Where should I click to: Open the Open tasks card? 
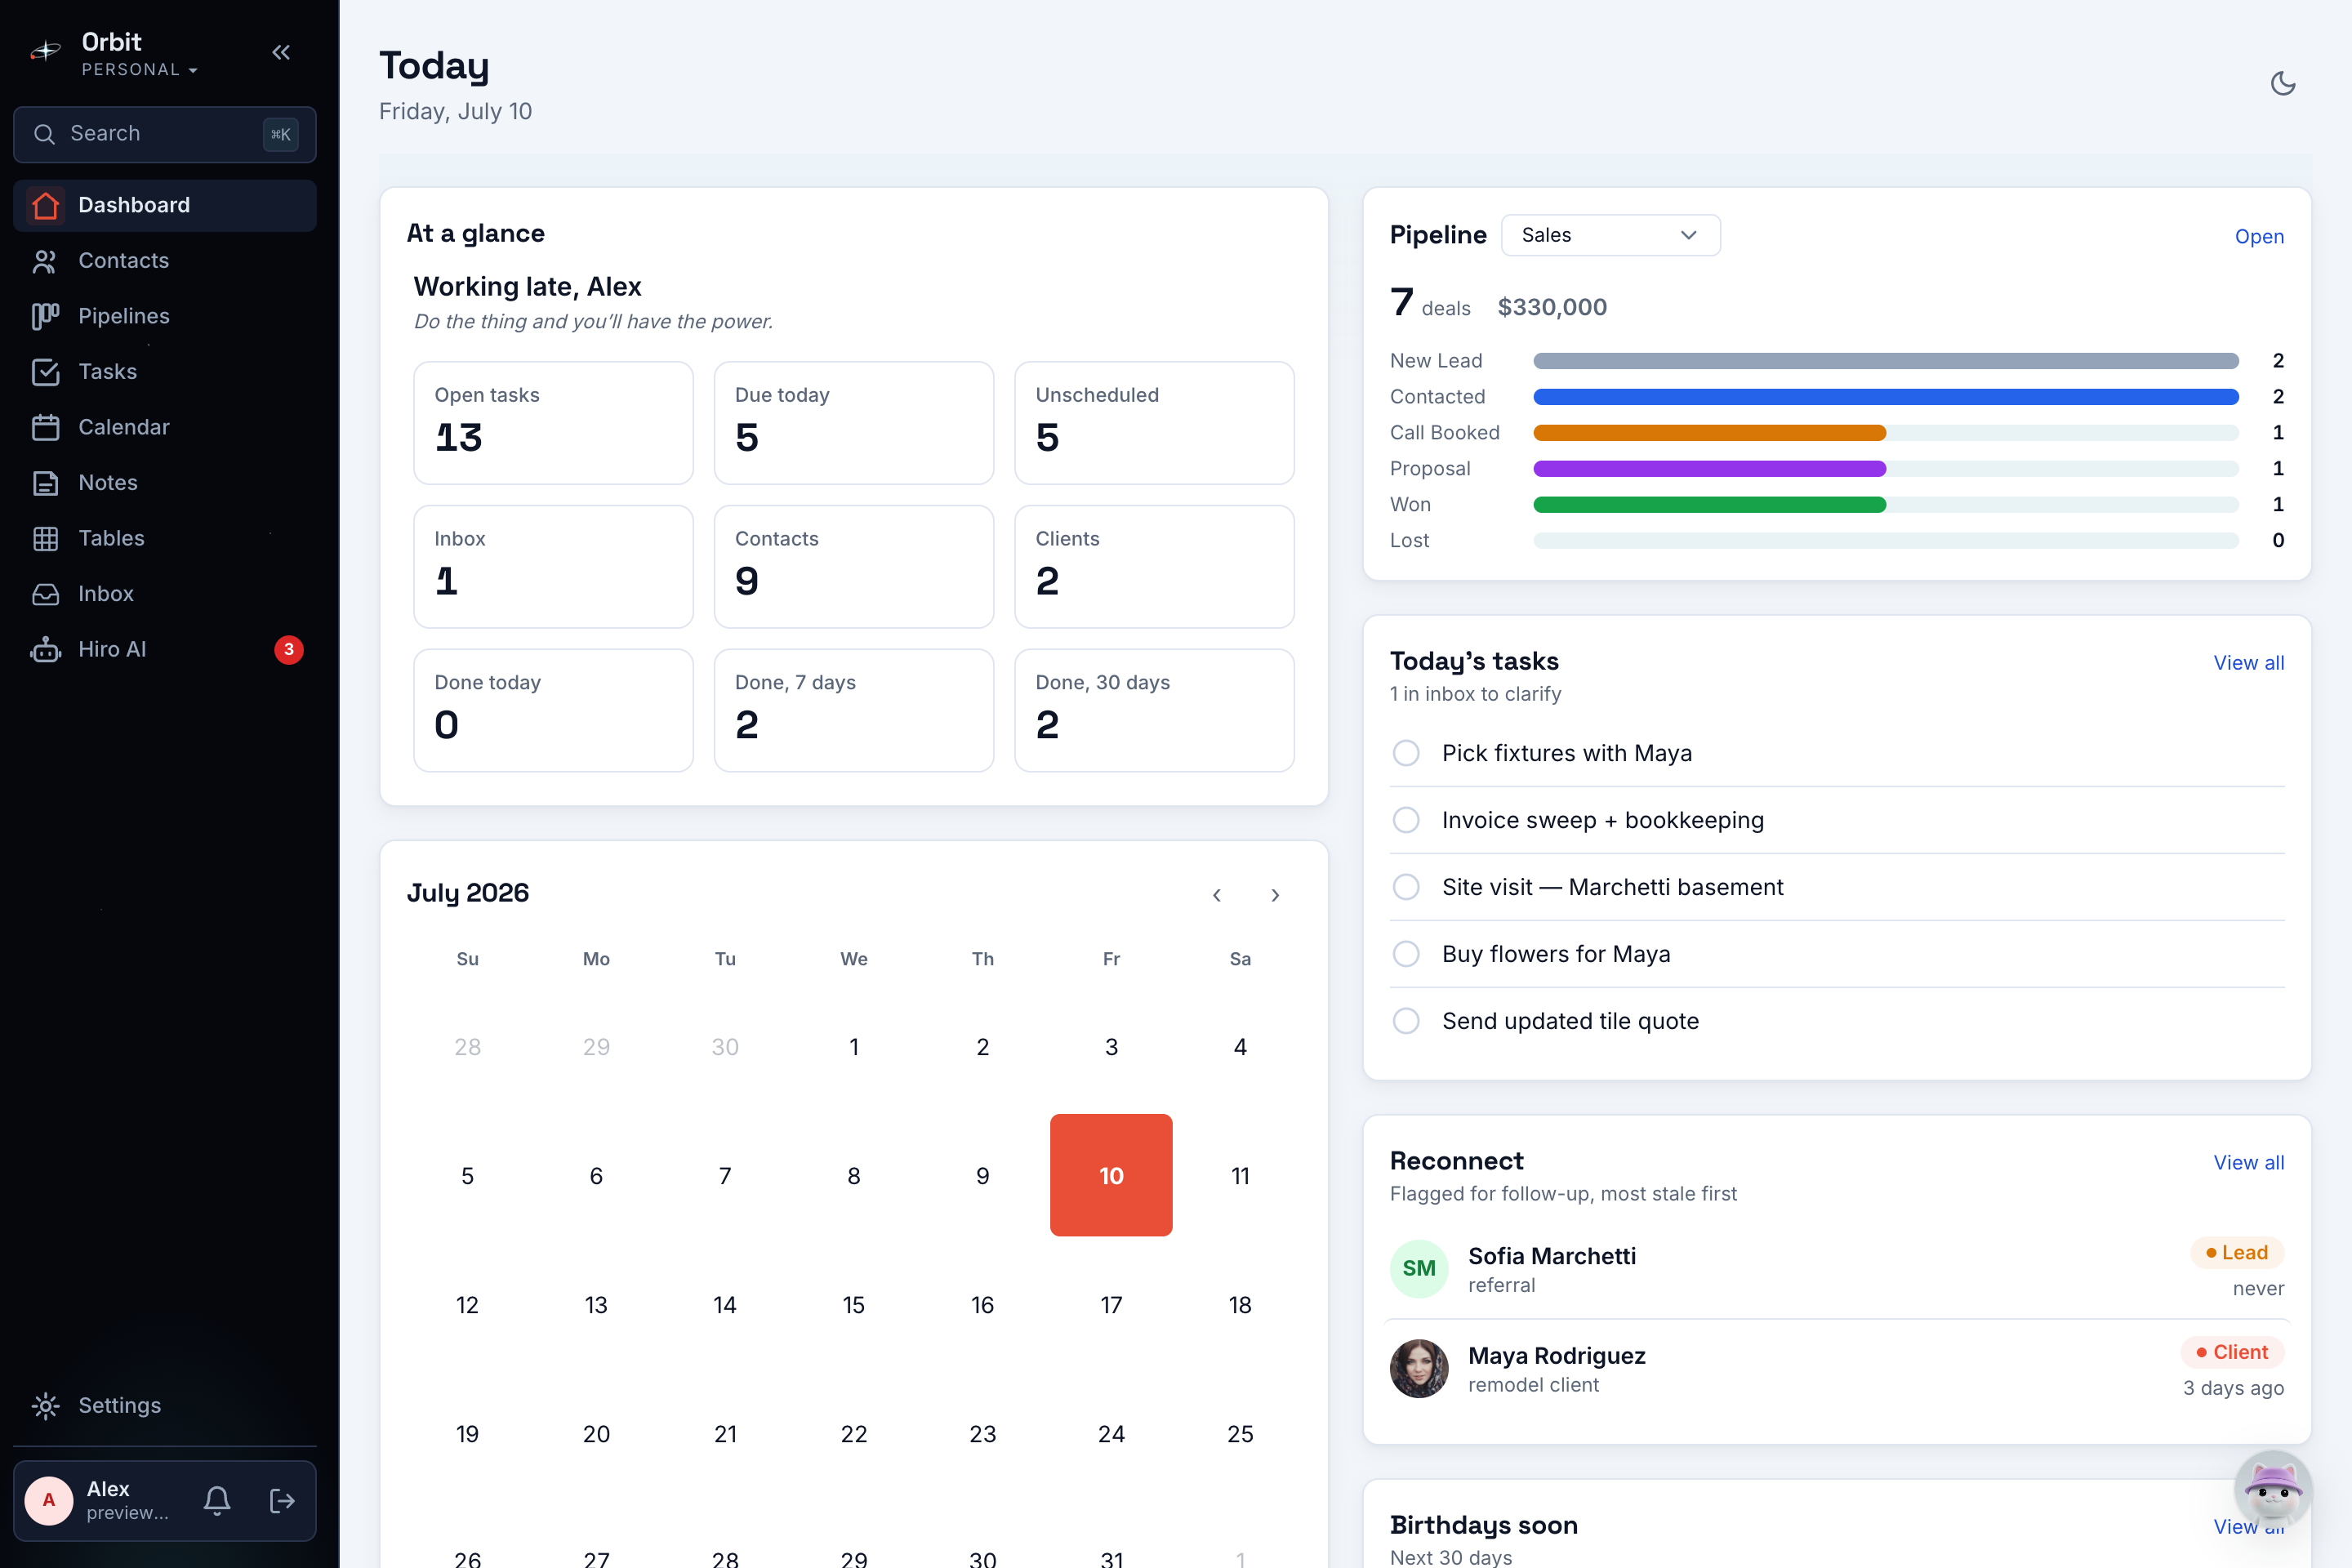point(553,423)
